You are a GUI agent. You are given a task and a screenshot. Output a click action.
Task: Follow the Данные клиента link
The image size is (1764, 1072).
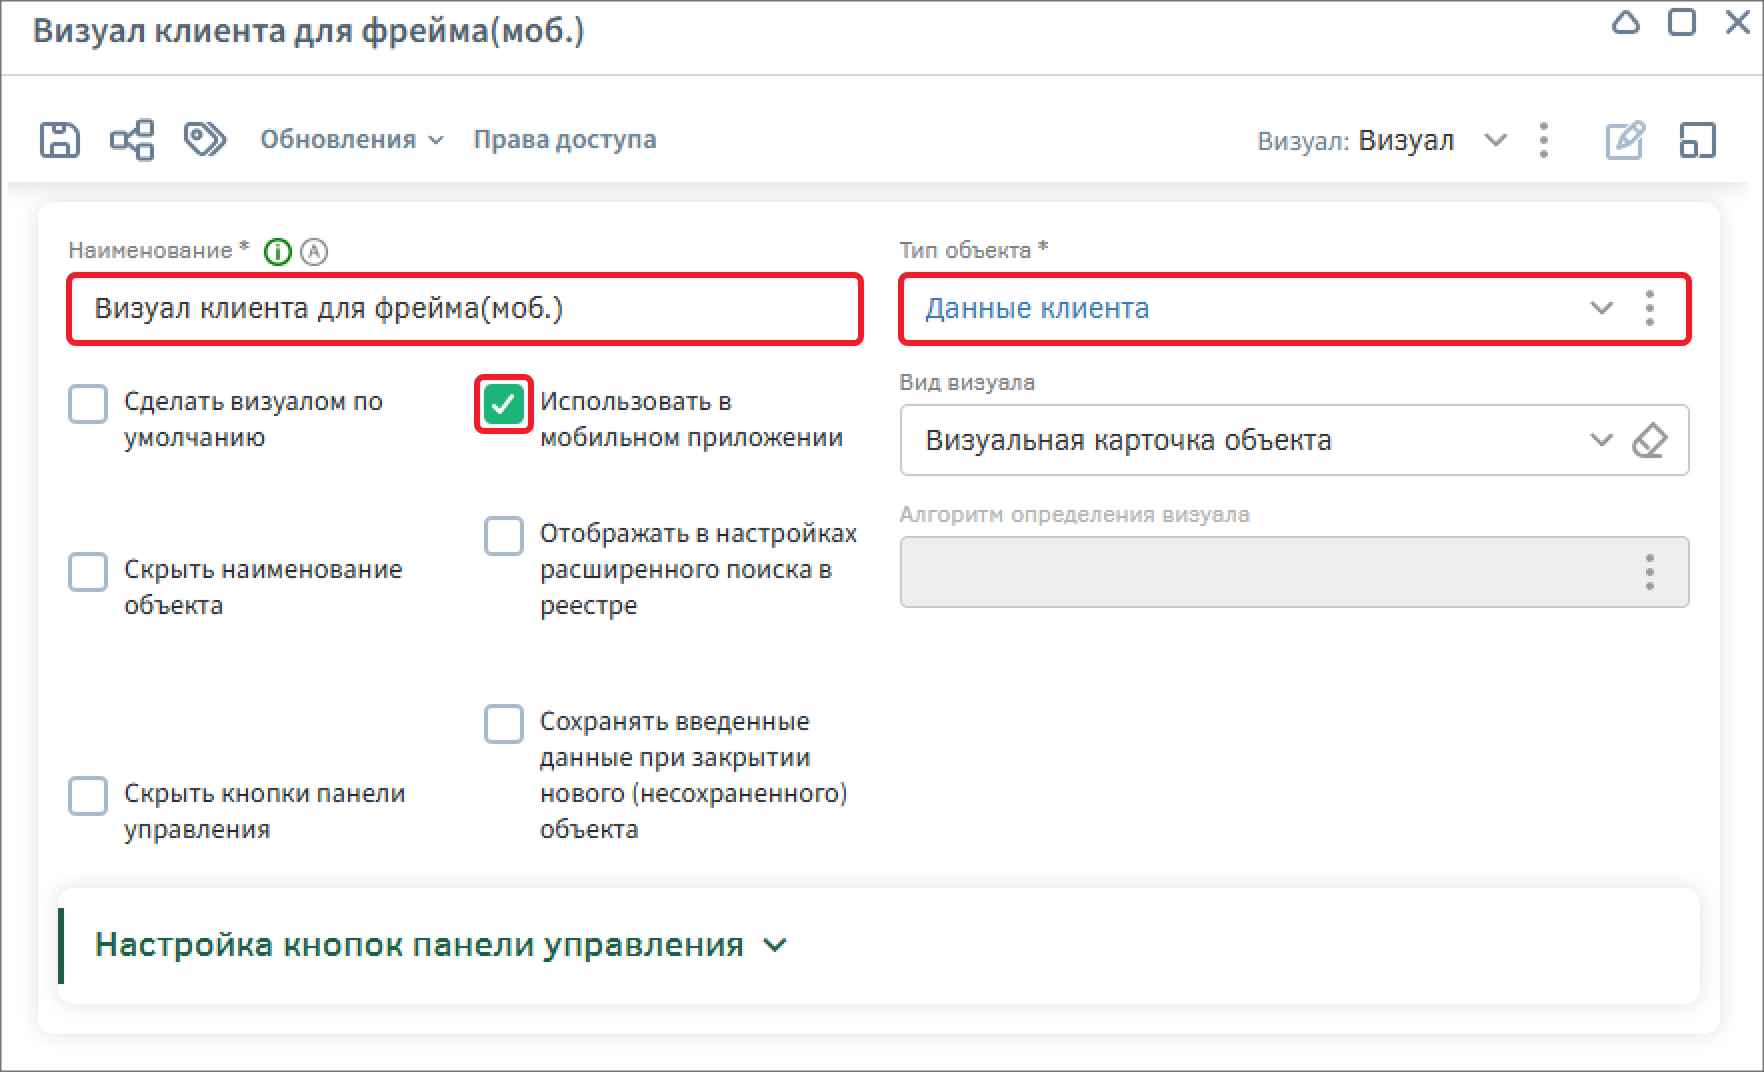coord(1037,309)
